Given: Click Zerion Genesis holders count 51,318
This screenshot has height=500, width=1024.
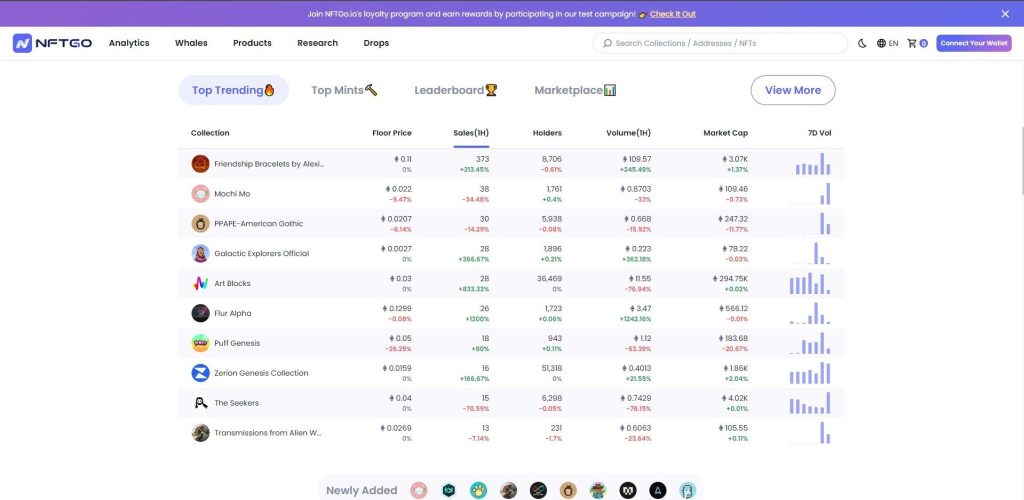Looking at the screenshot, I should tap(549, 368).
